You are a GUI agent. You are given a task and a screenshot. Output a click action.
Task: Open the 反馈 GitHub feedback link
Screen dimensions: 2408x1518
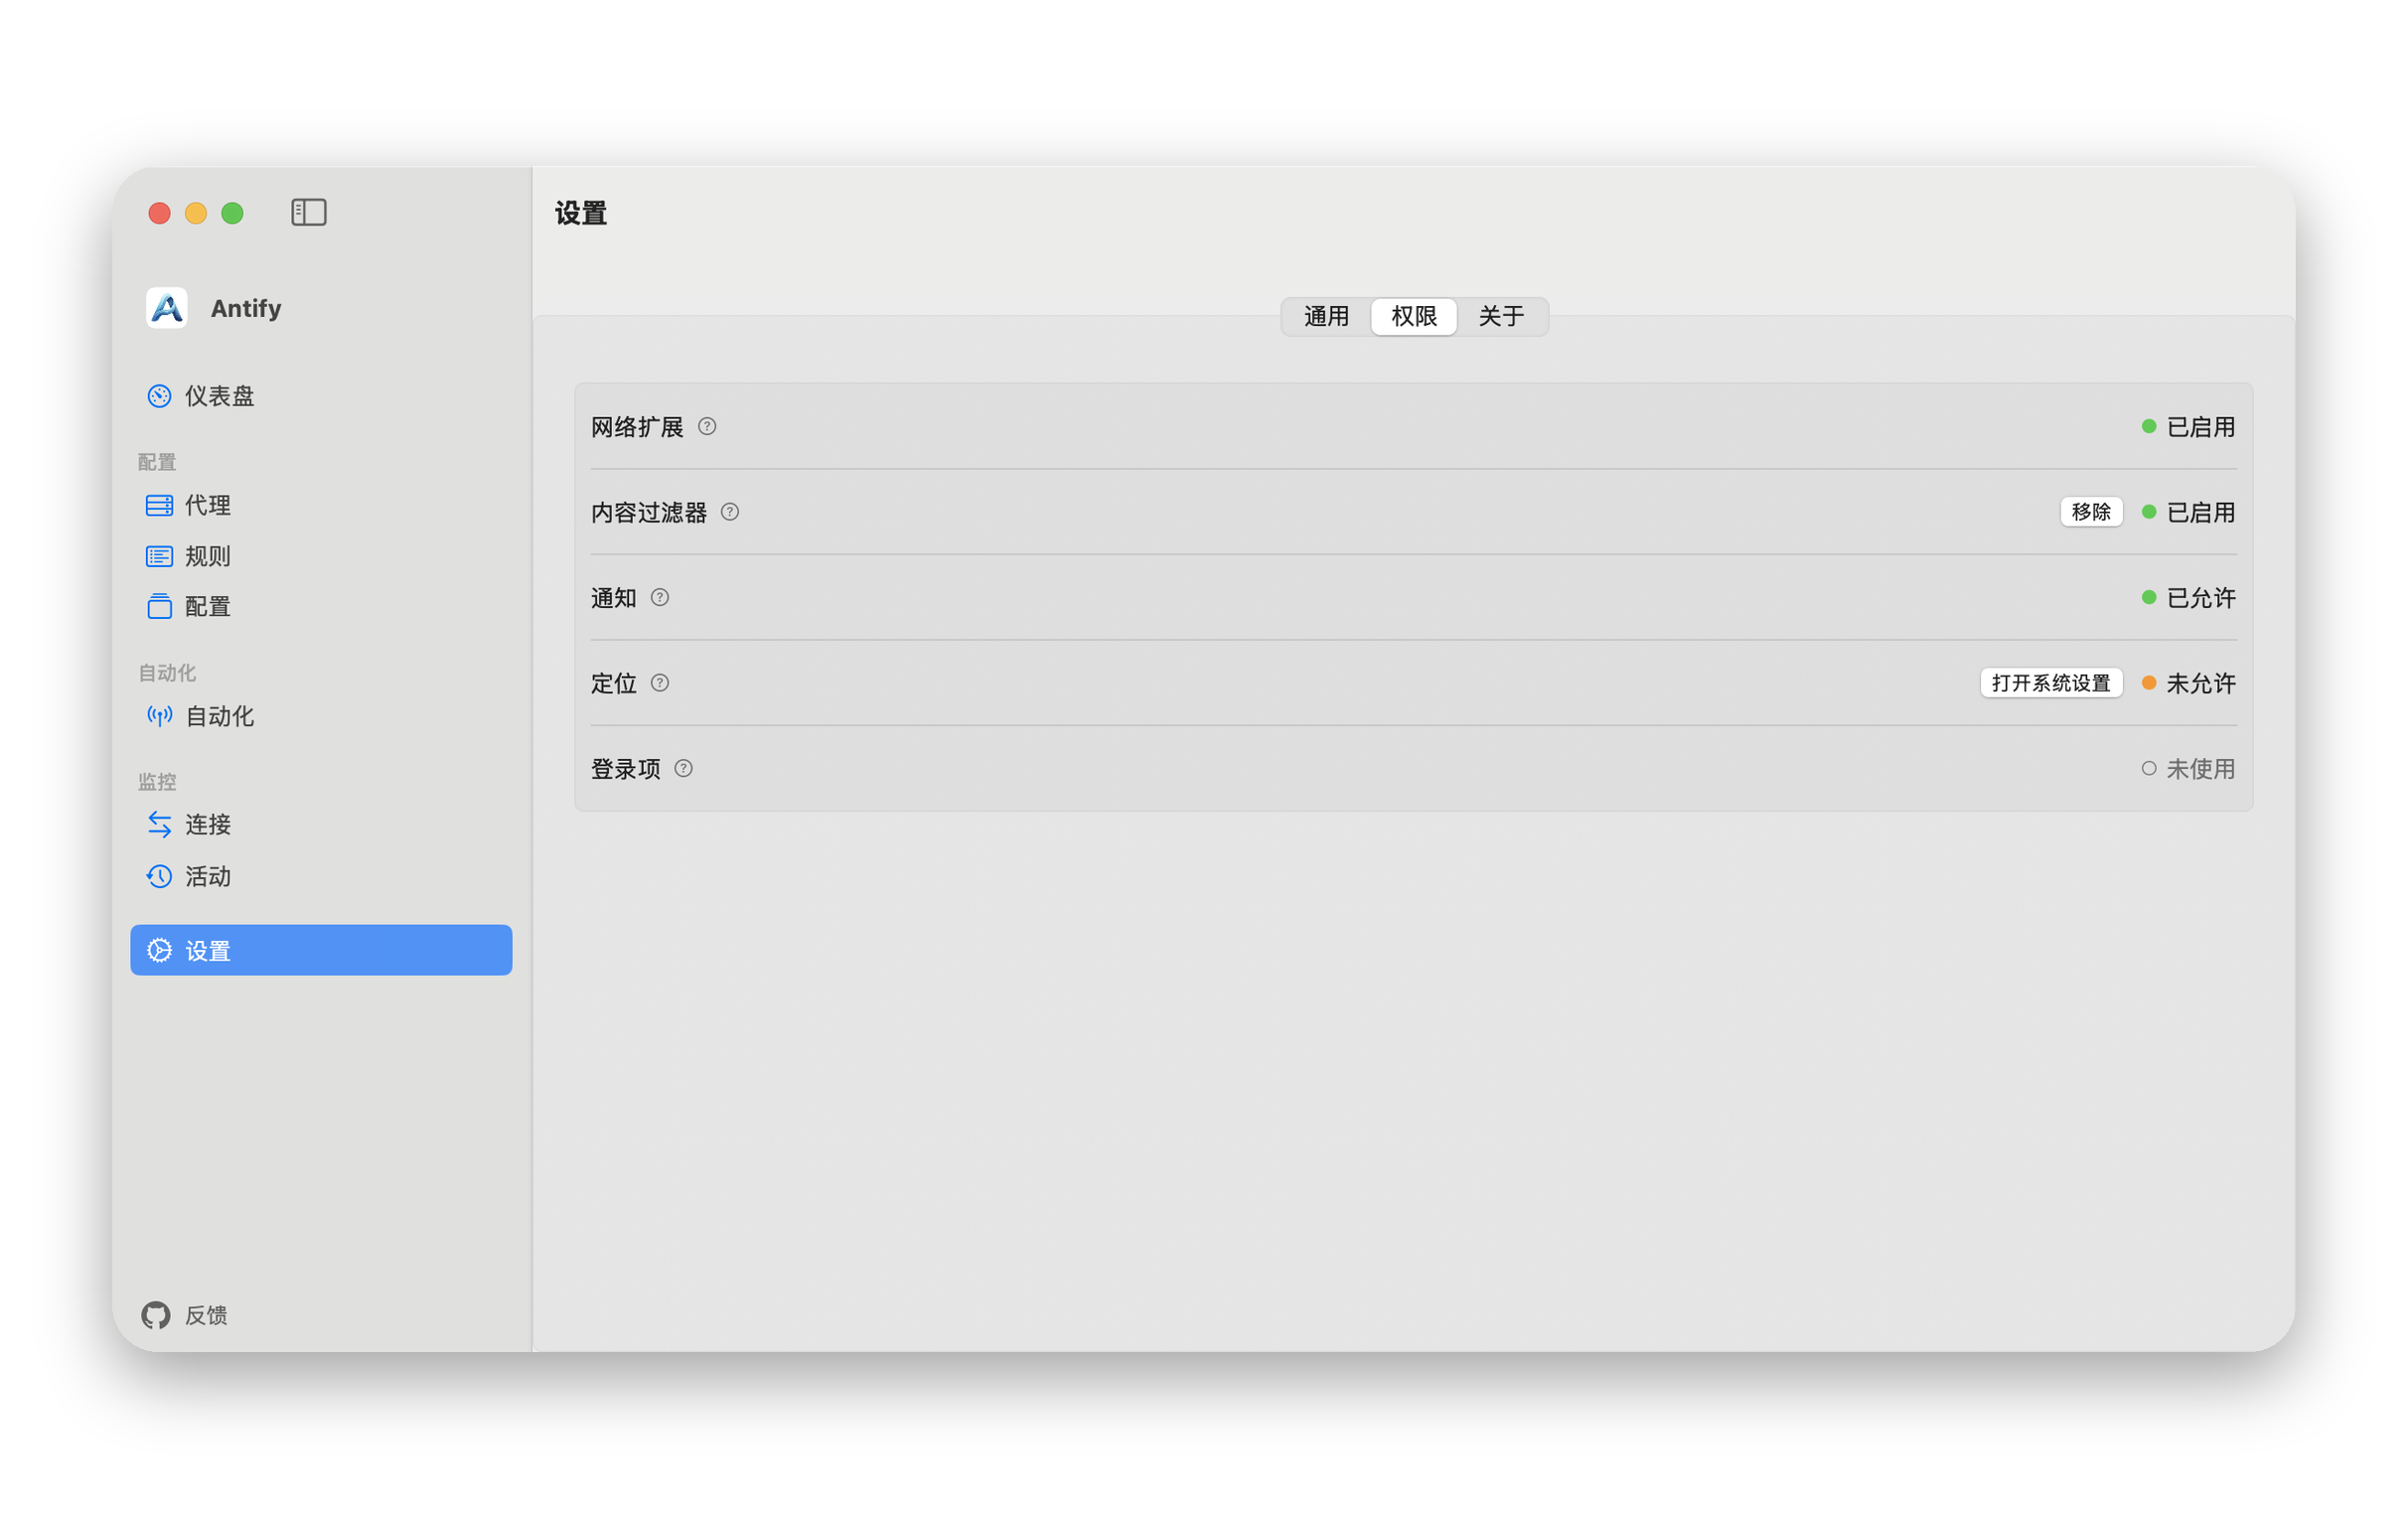point(185,1315)
